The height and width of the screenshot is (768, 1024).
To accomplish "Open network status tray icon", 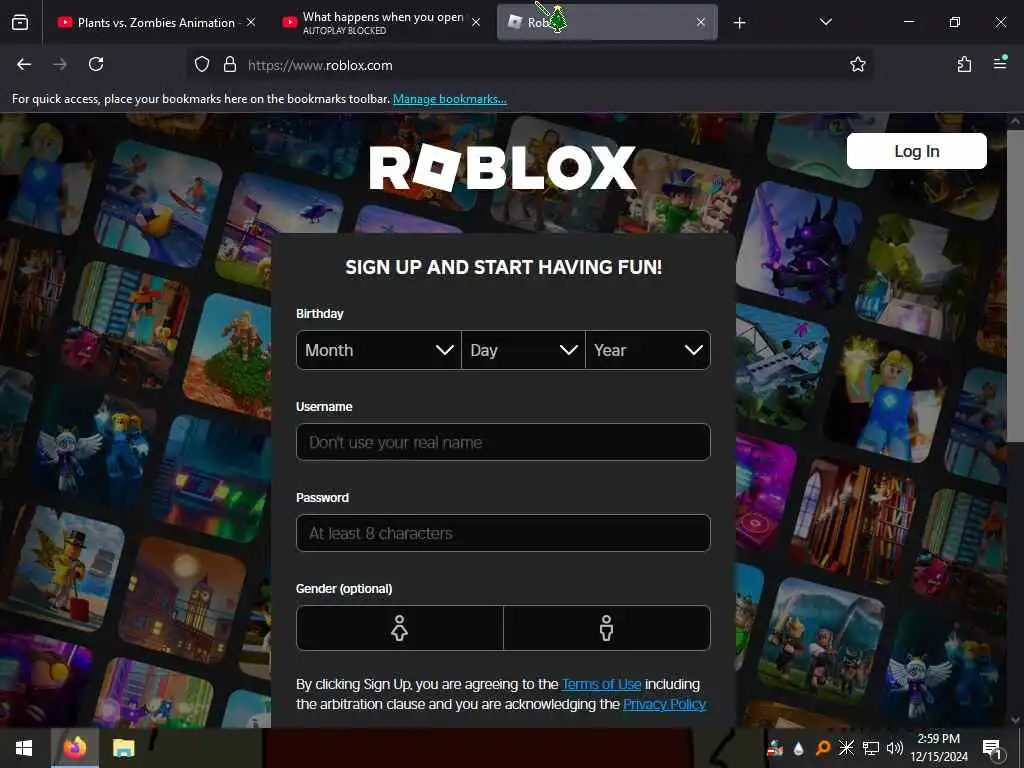I will tap(871, 748).
